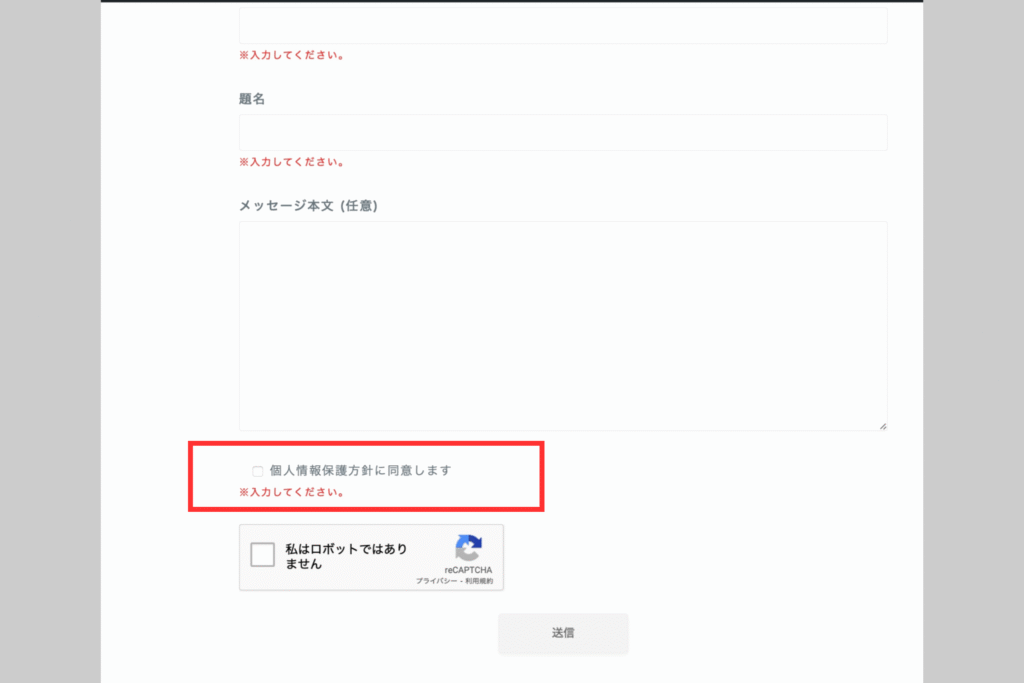Click the 私はロボットではありません text
The height and width of the screenshot is (683, 1024).
click(x=346, y=556)
